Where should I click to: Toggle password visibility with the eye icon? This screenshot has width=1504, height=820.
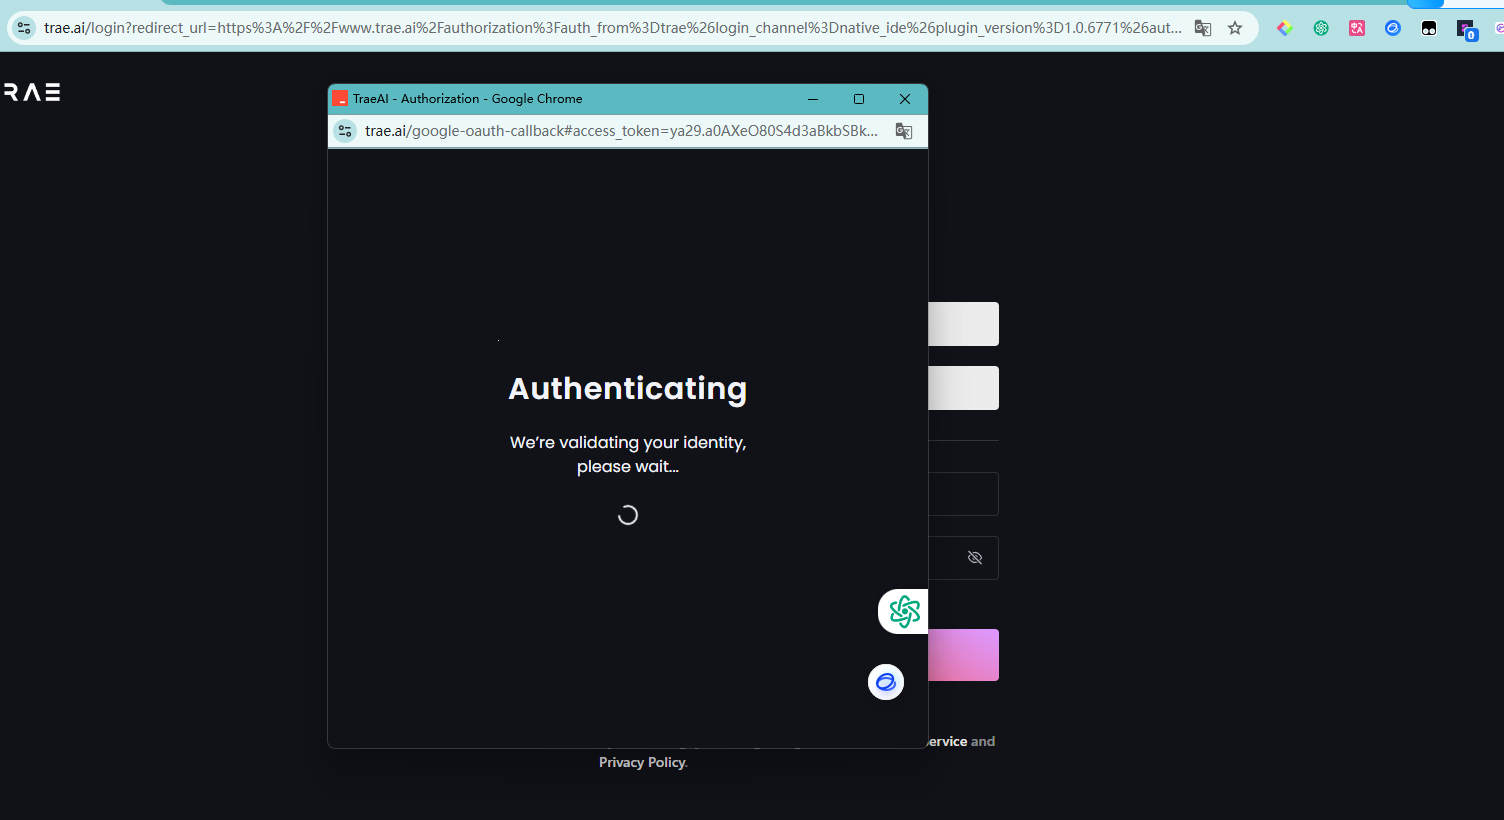coord(975,558)
